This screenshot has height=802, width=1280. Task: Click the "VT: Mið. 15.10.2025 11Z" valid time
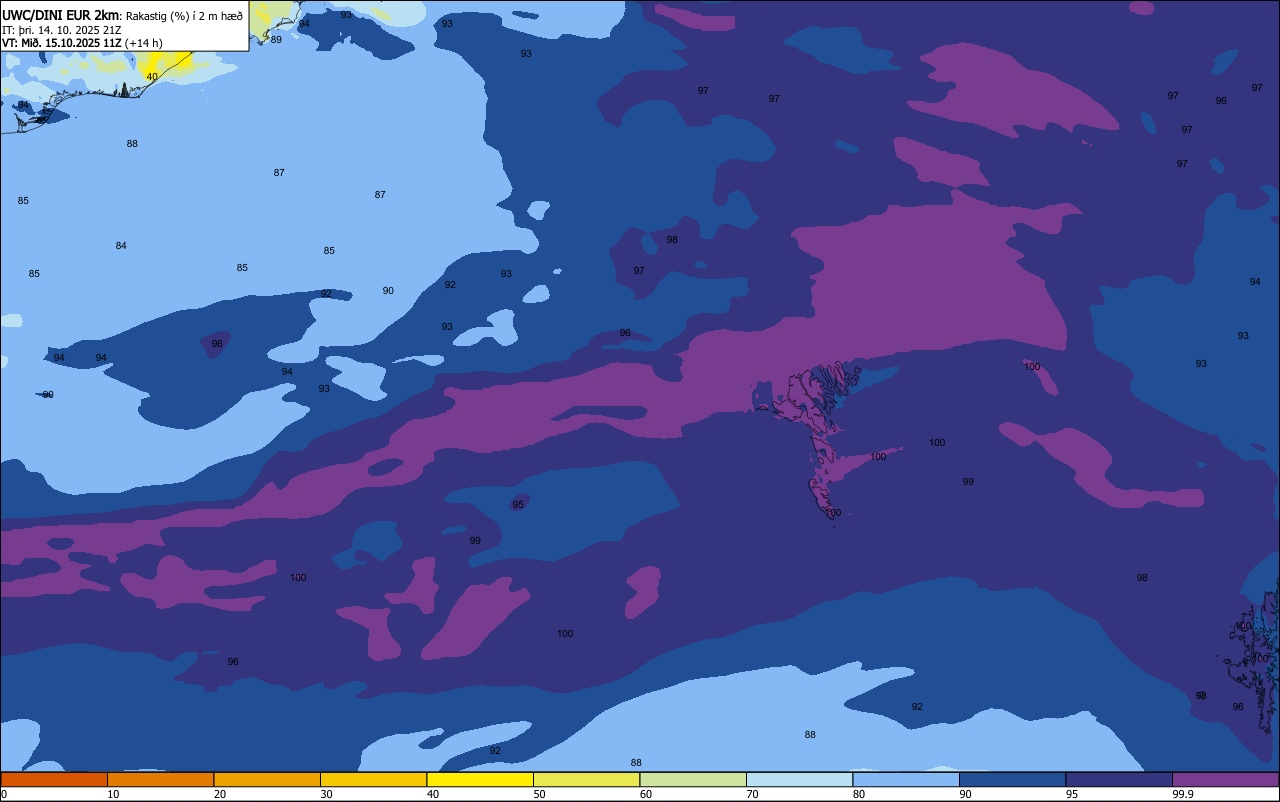62,43
